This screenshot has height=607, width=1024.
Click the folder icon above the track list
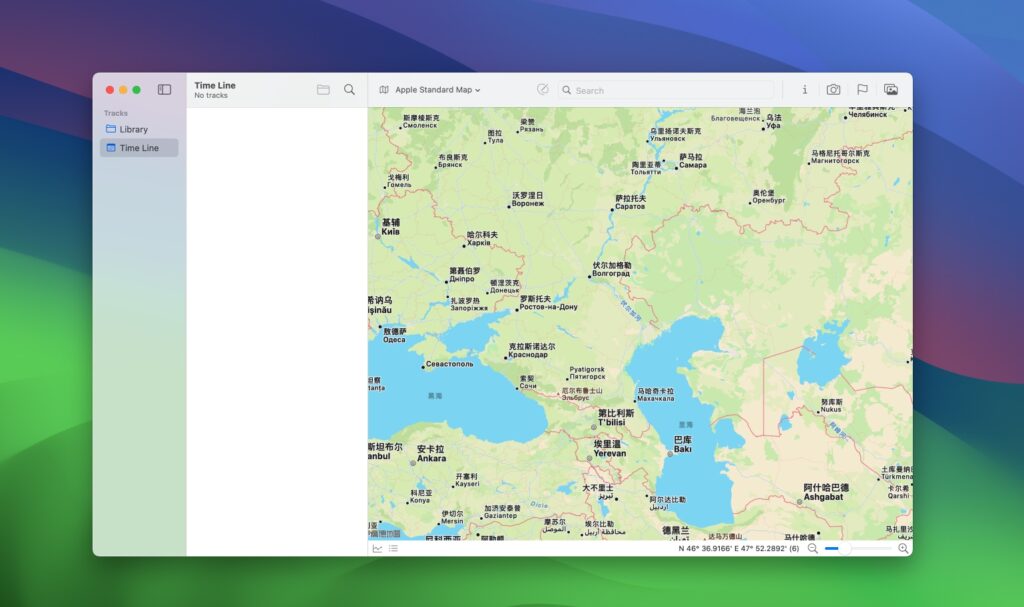click(x=323, y=89)
